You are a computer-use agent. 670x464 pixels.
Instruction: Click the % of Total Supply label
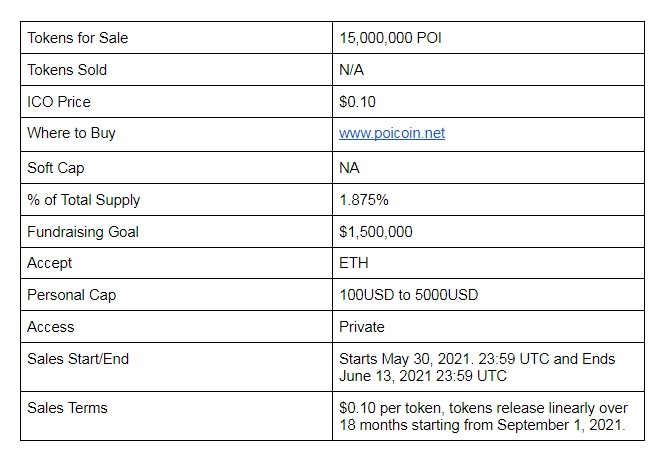(x=84, y=200)
